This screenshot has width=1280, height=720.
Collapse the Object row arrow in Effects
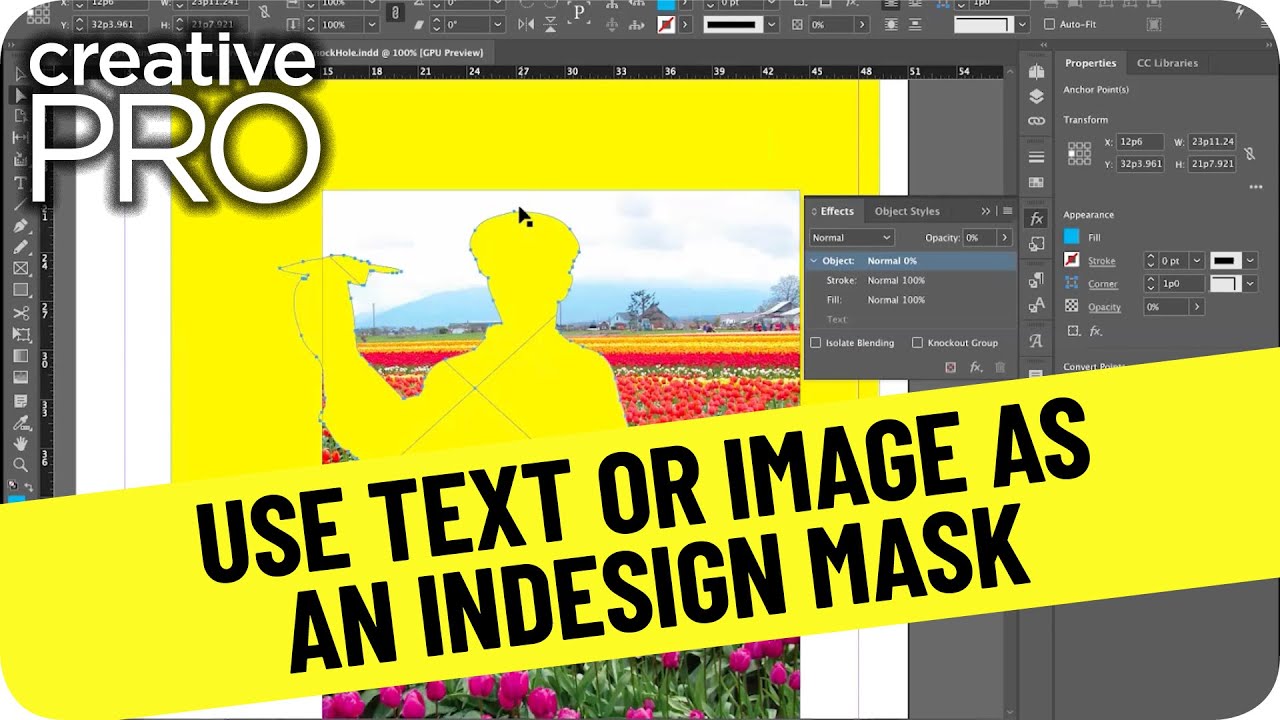[814, 261]
